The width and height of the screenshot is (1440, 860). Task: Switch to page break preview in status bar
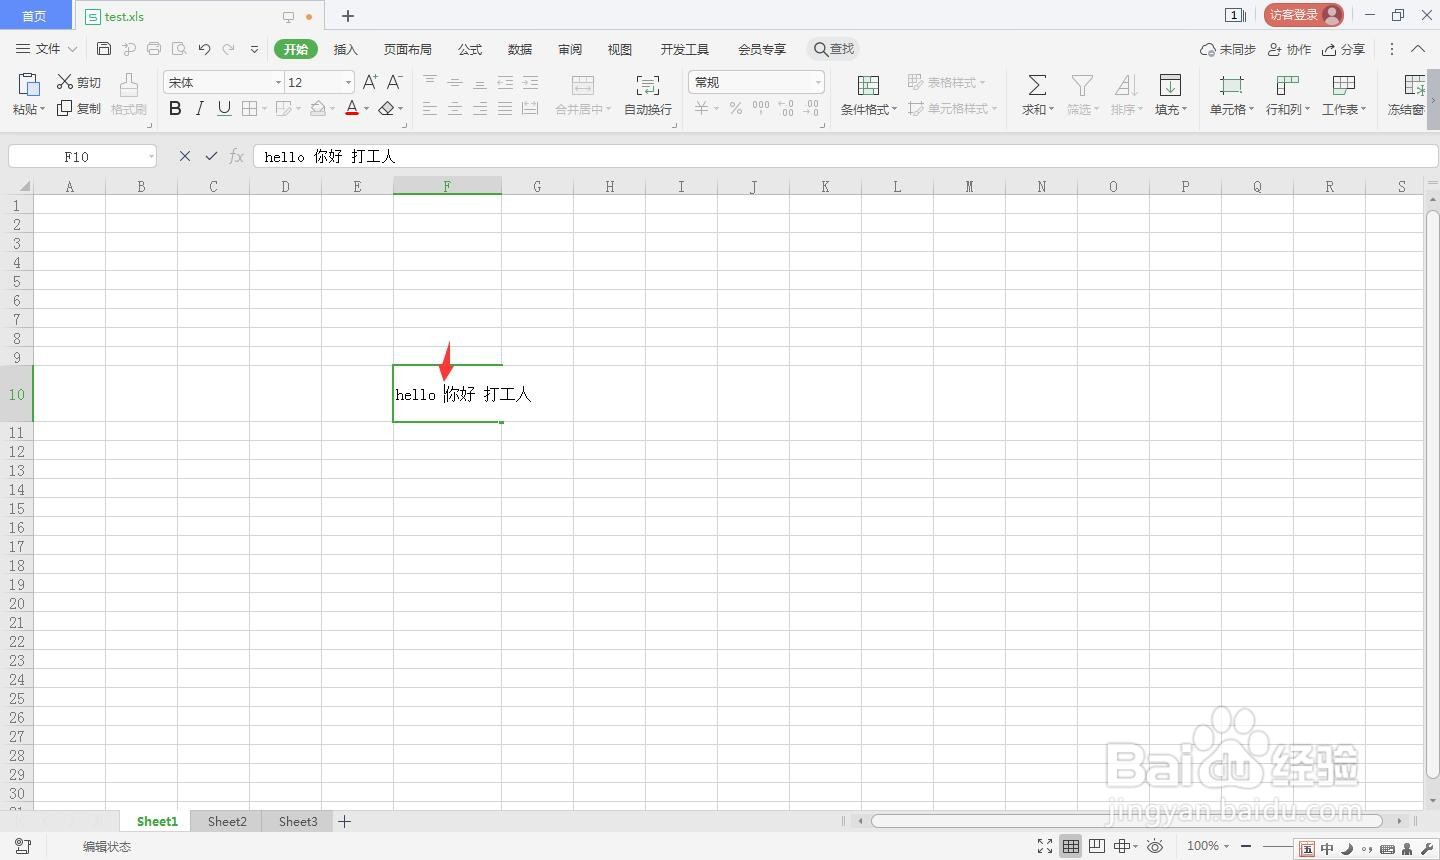click(1097, 846)
